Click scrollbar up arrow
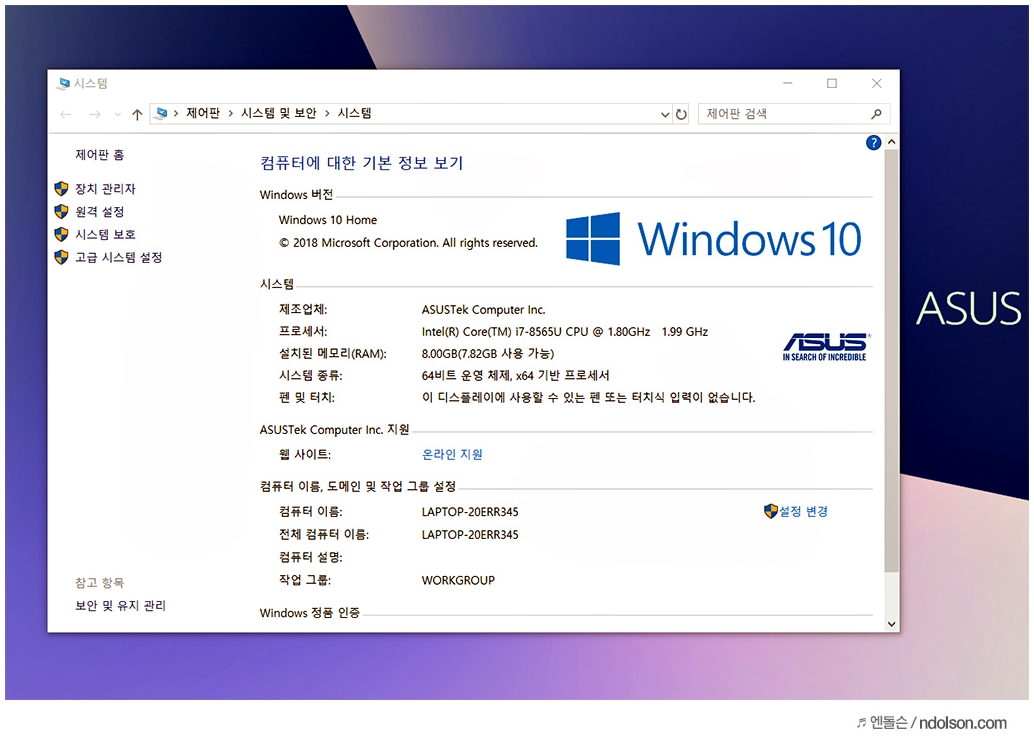The image size is (1034, 740). click(892, 142)
